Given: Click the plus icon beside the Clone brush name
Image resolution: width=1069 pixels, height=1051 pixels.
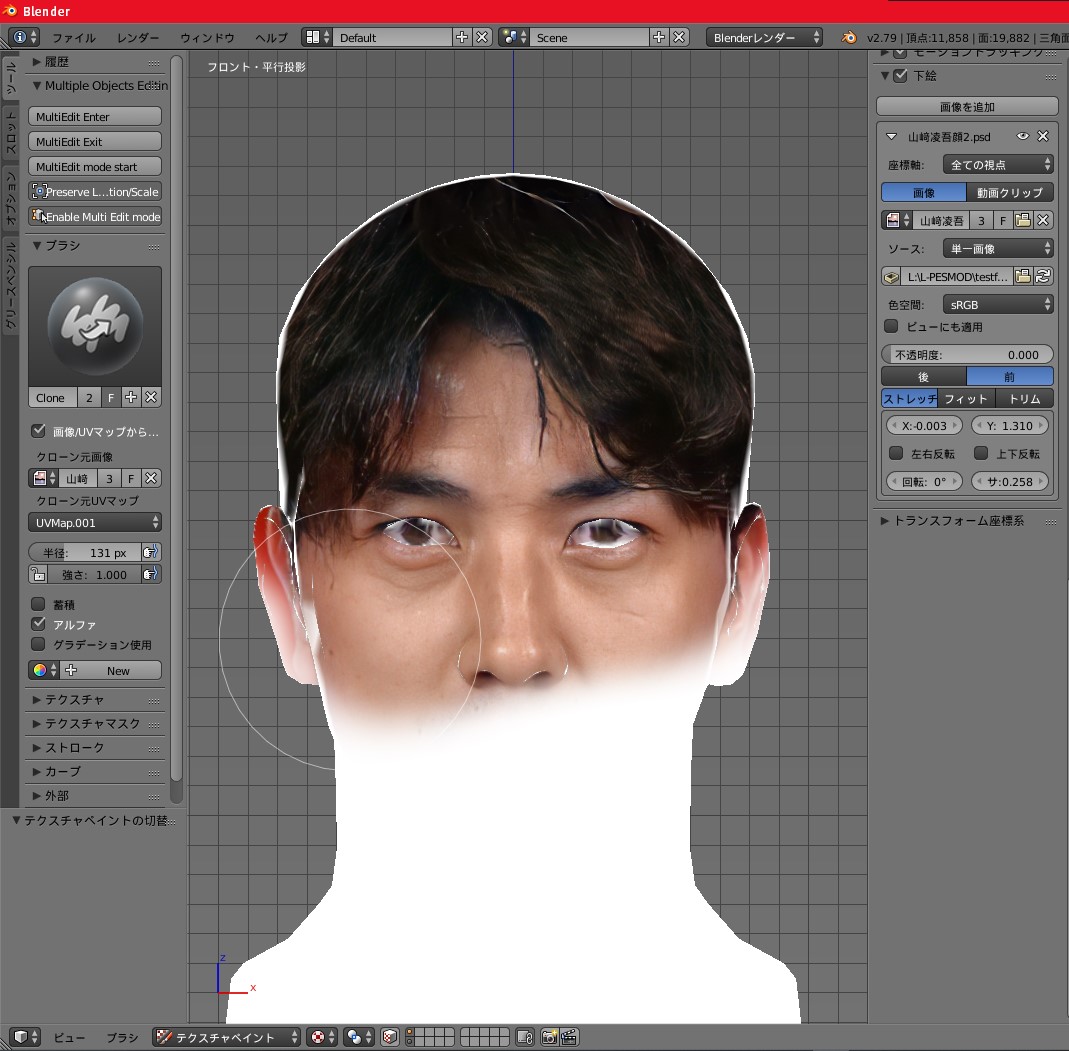Looking at the screenshot, I should pyautogui.click(x=131, y=397).
